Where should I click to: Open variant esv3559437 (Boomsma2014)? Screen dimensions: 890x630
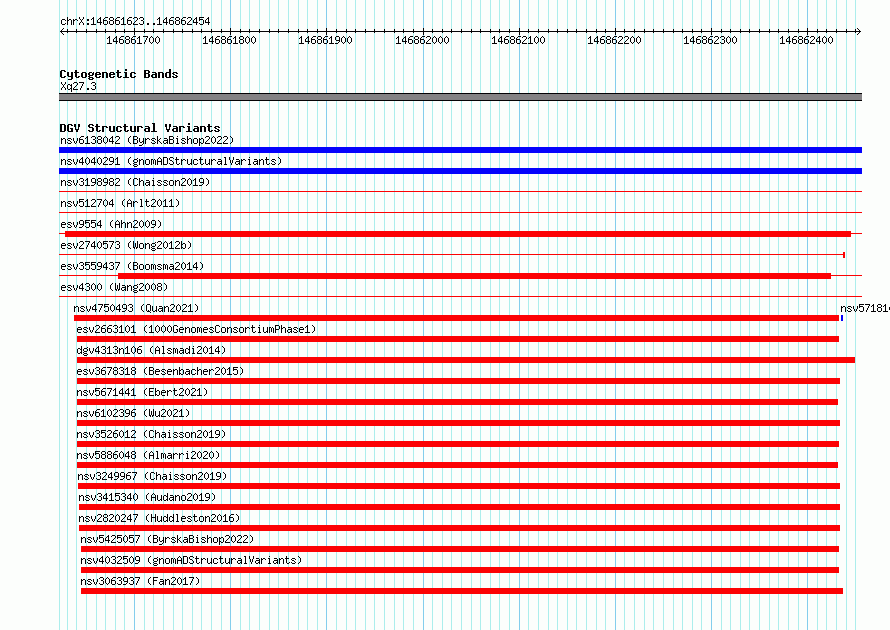[132, 266]
